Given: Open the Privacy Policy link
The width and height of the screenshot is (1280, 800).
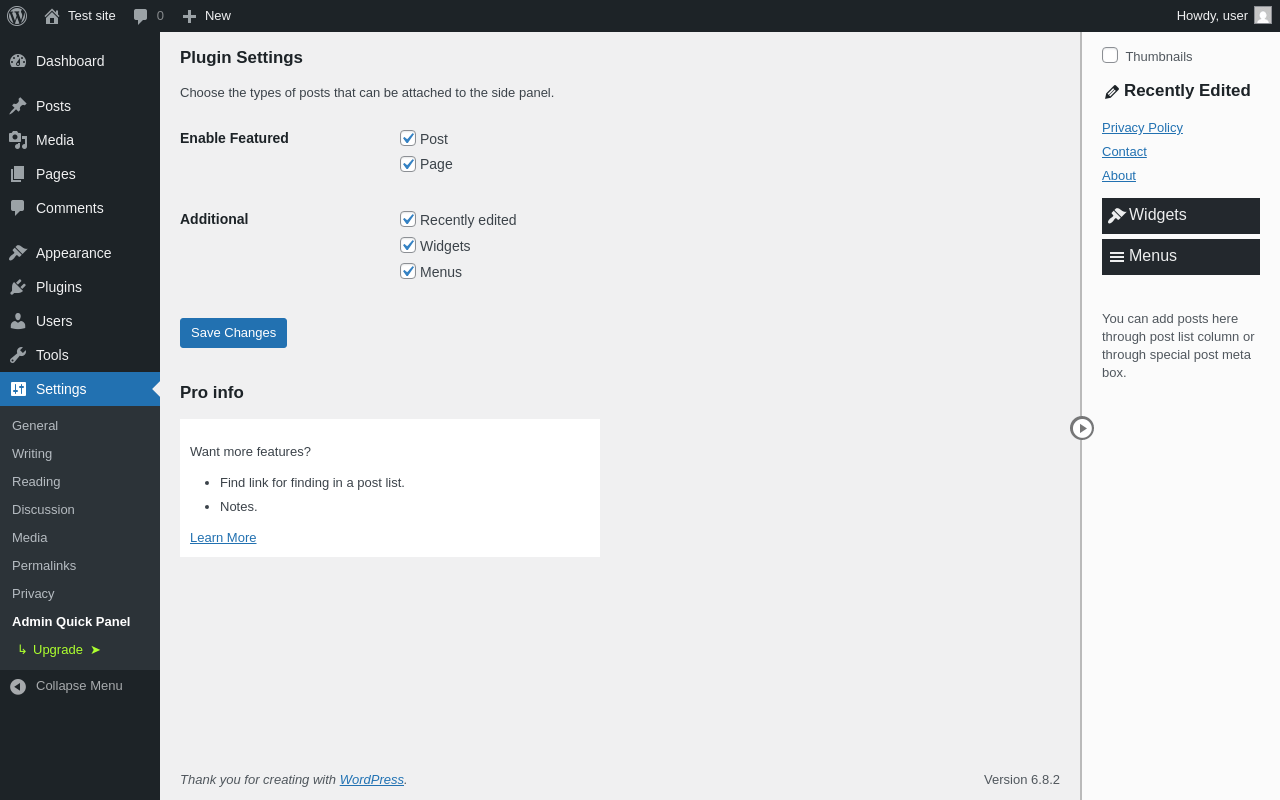Looking at the screenshot, I should 1142,128.
